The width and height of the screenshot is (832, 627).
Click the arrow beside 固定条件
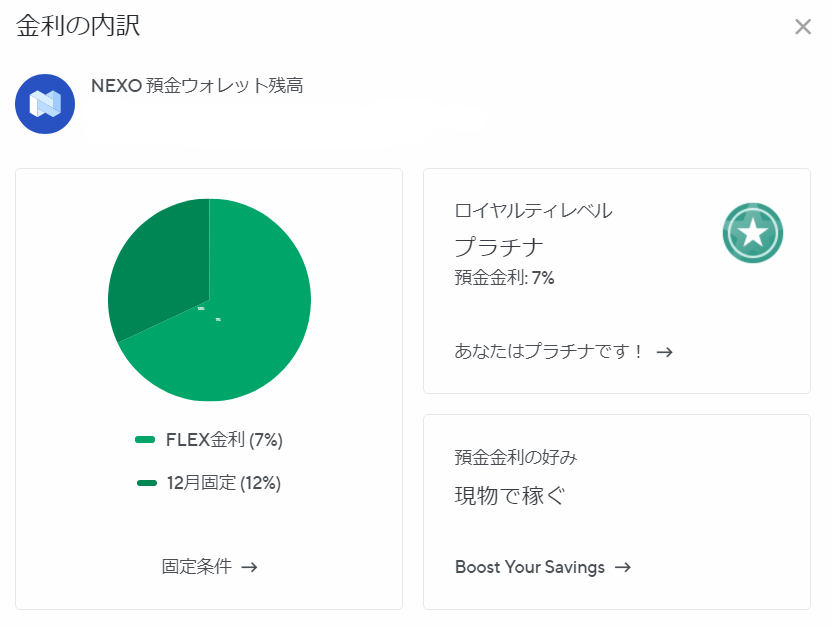[x=250, y=567]
